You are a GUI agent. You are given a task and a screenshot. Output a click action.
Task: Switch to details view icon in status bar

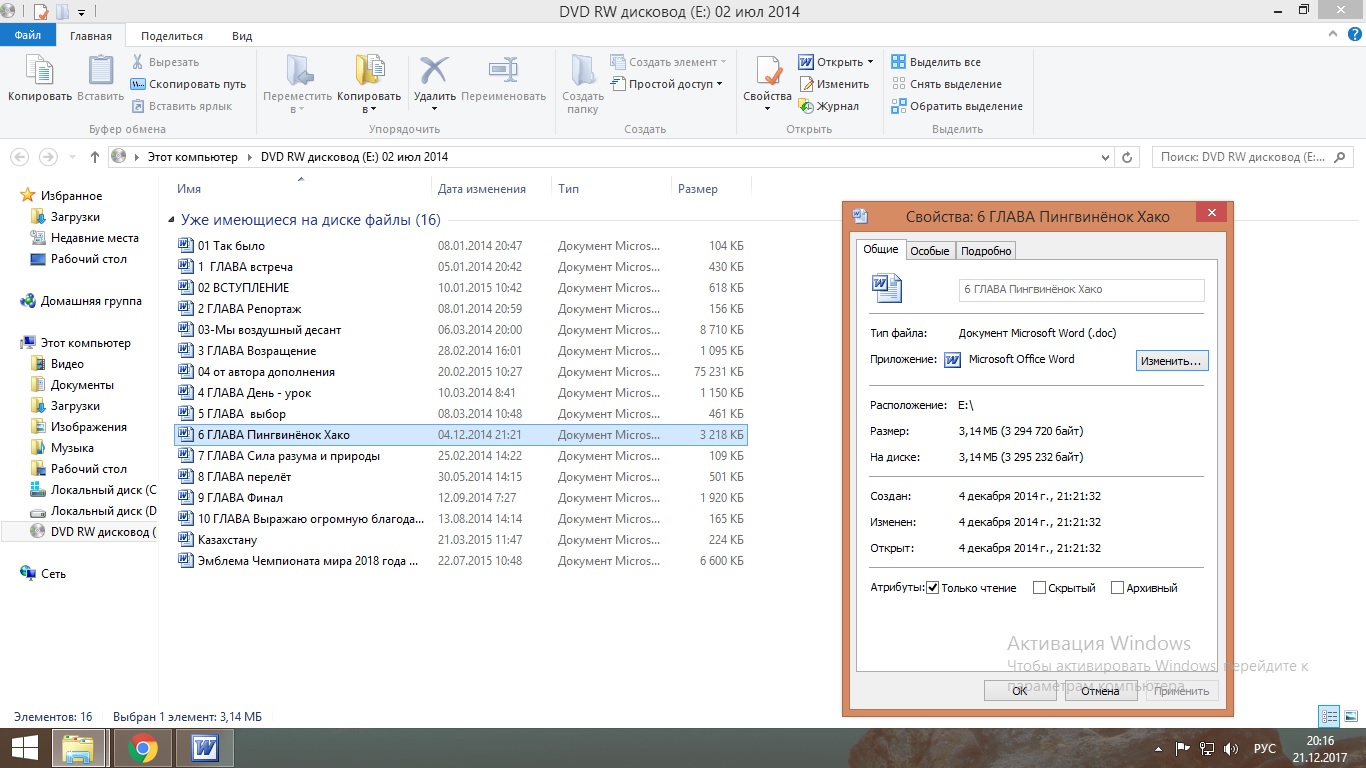1329,716
